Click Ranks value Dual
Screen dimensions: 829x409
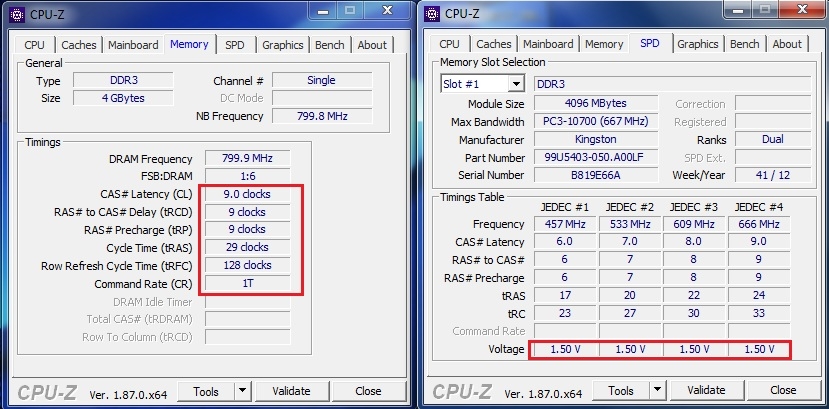[x=773, y=140]
